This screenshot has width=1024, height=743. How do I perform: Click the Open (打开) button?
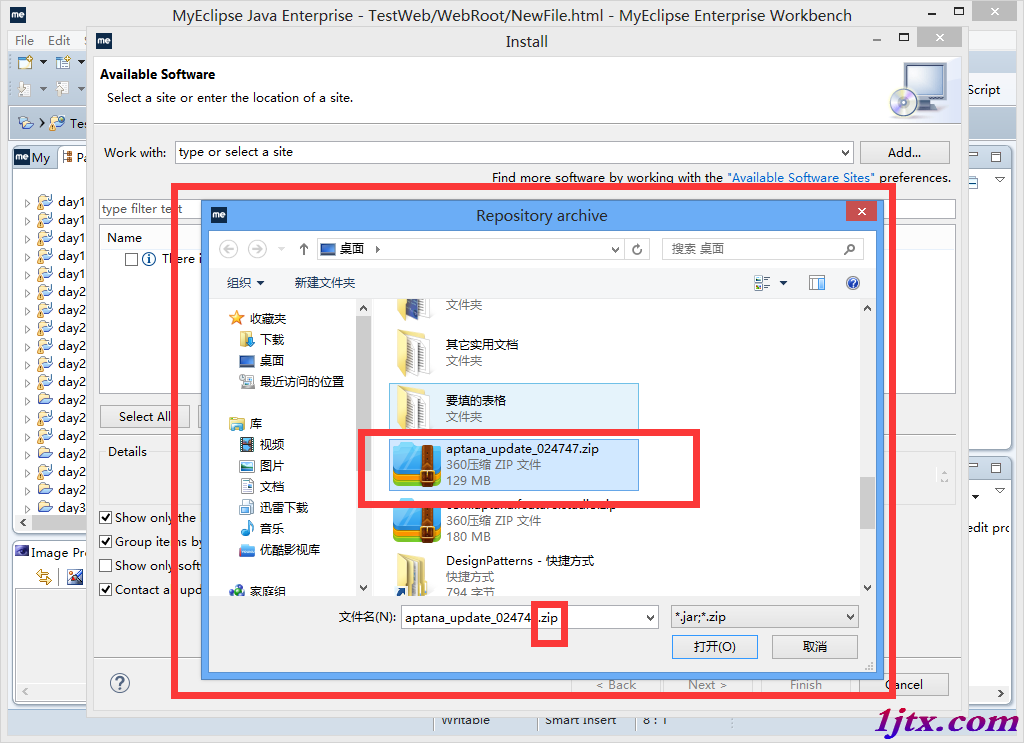coord(714,646)
